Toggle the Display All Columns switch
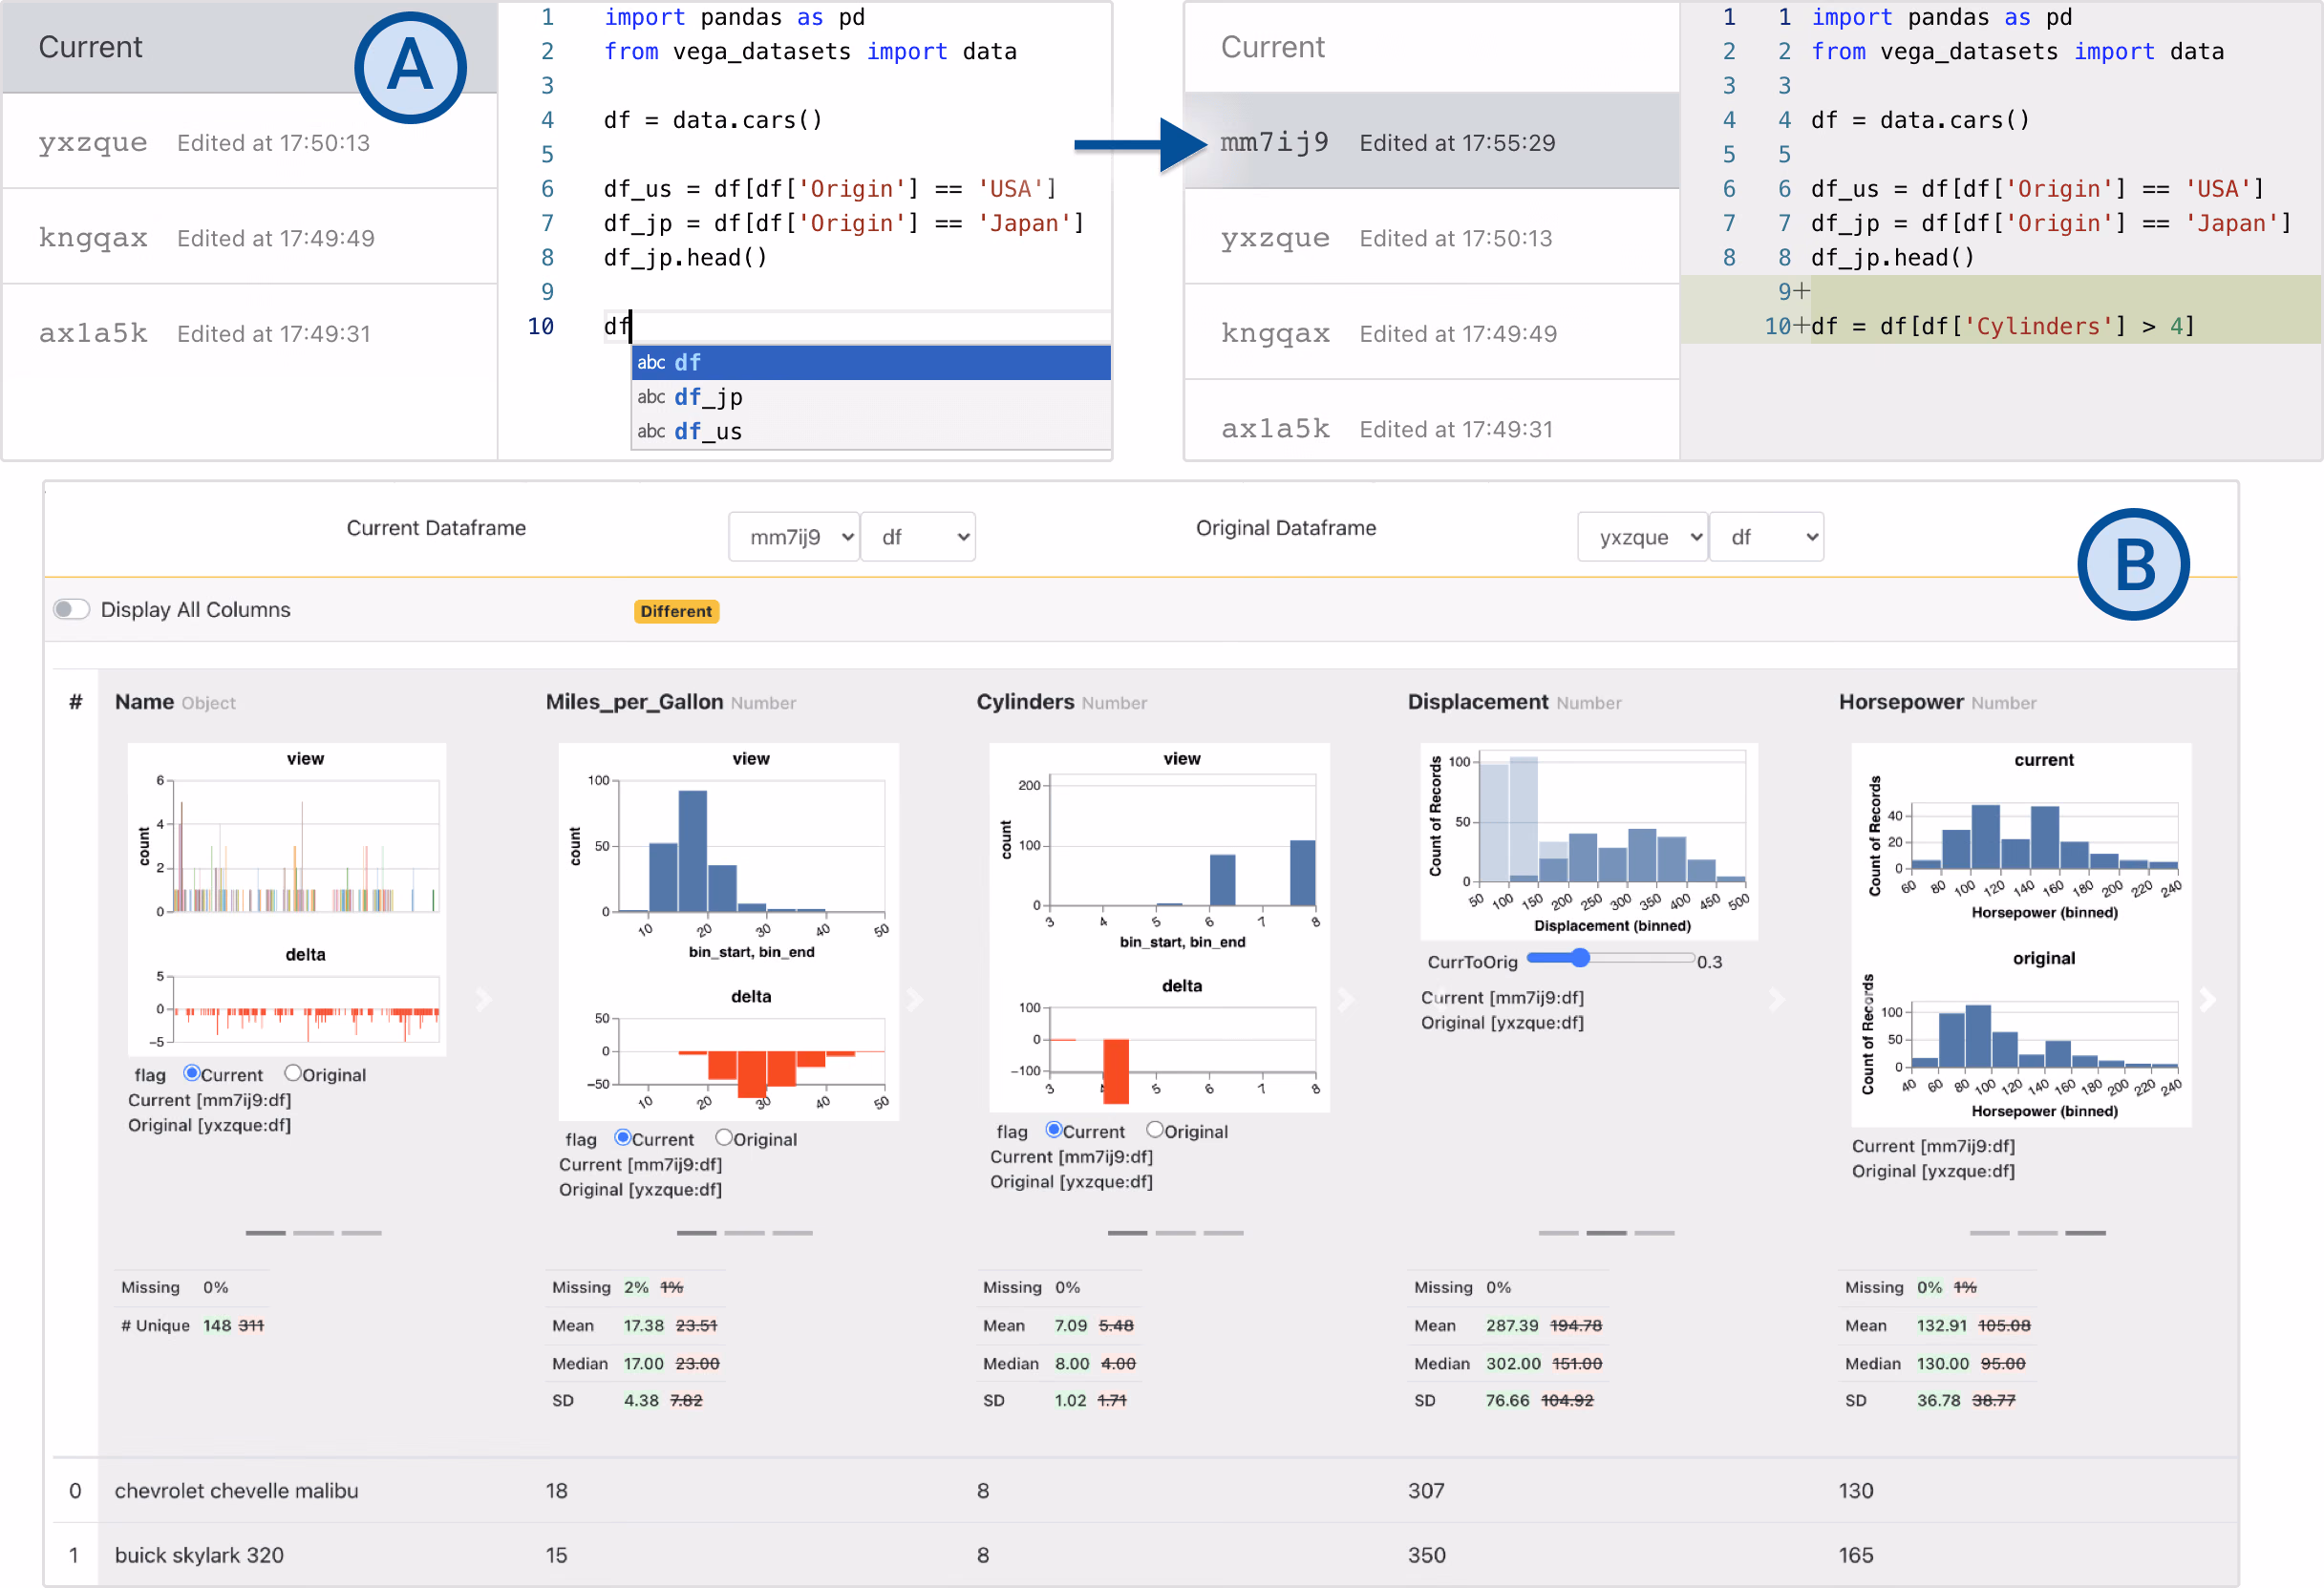The height and width of the screenshot is (1588, 2324). 72,609
